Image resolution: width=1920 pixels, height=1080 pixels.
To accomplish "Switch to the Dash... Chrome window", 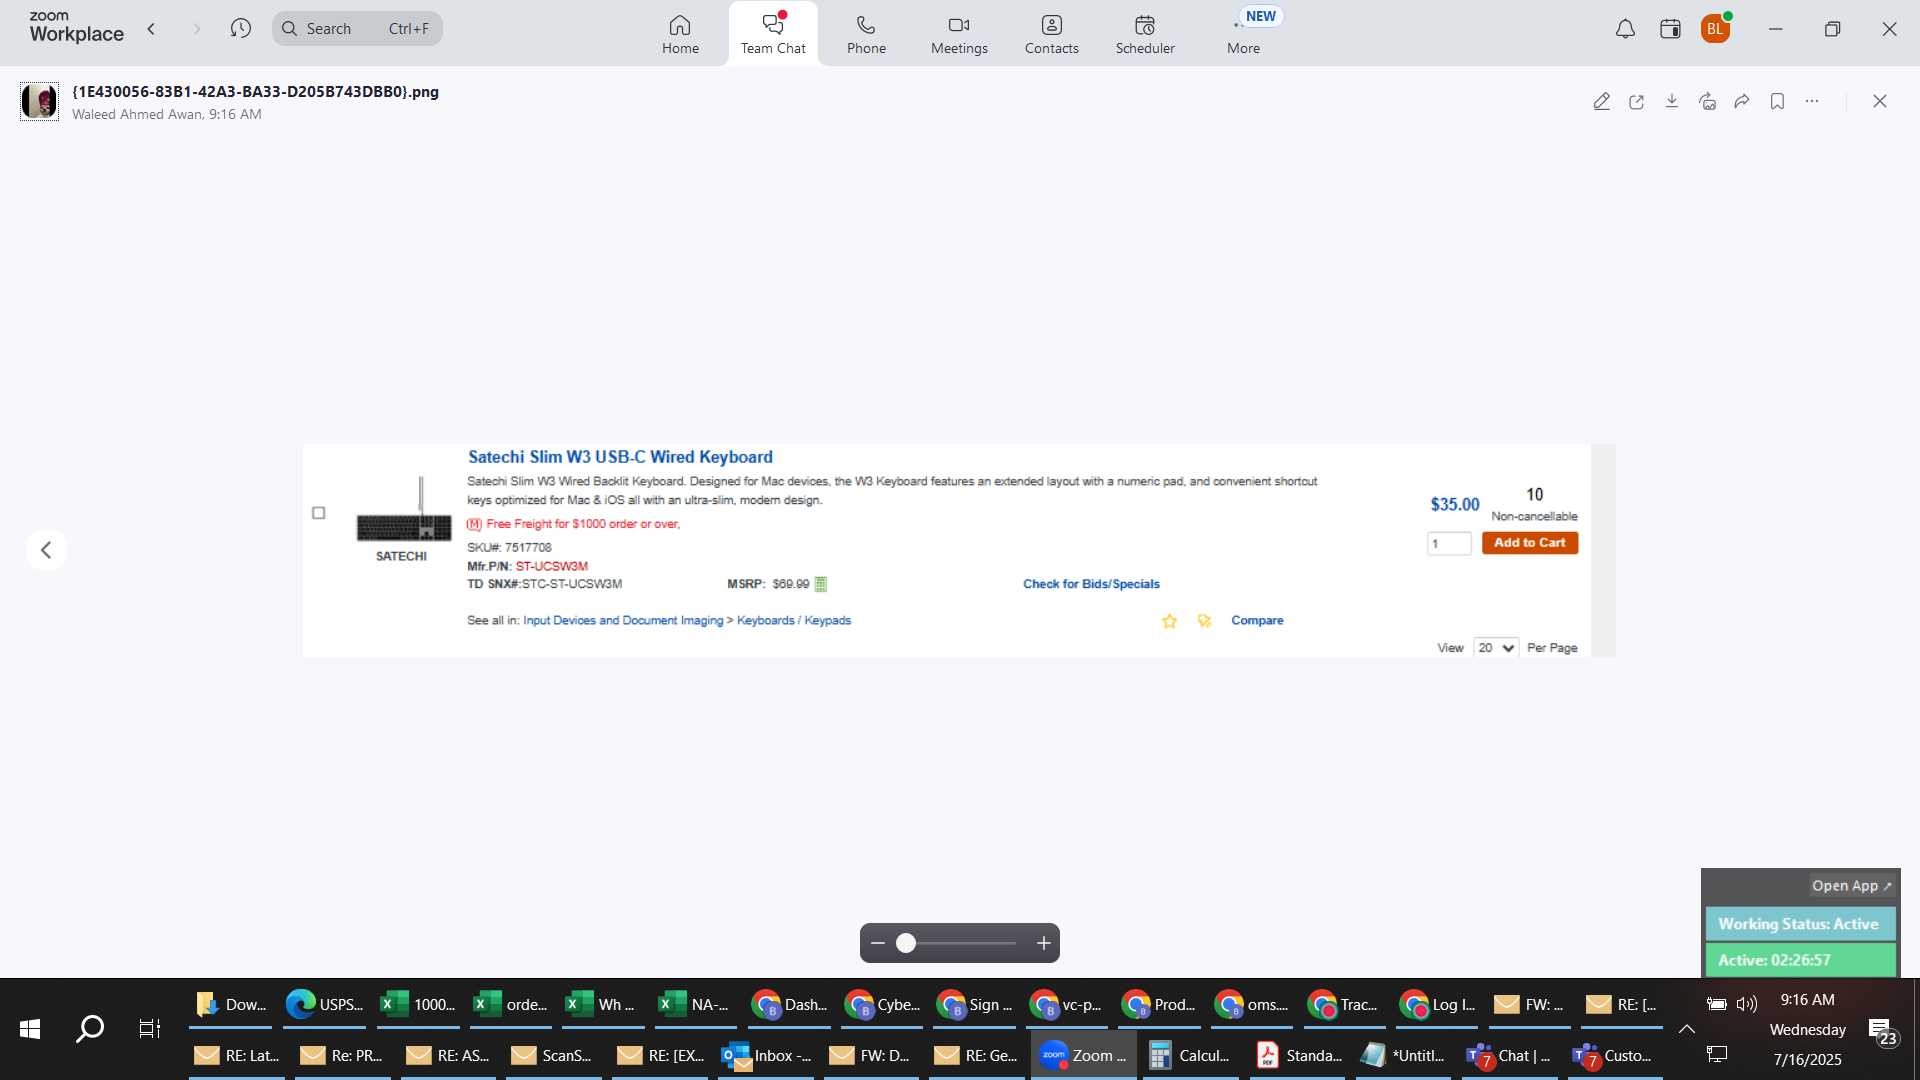I will pyautogui.click(x=790, y=1004).
